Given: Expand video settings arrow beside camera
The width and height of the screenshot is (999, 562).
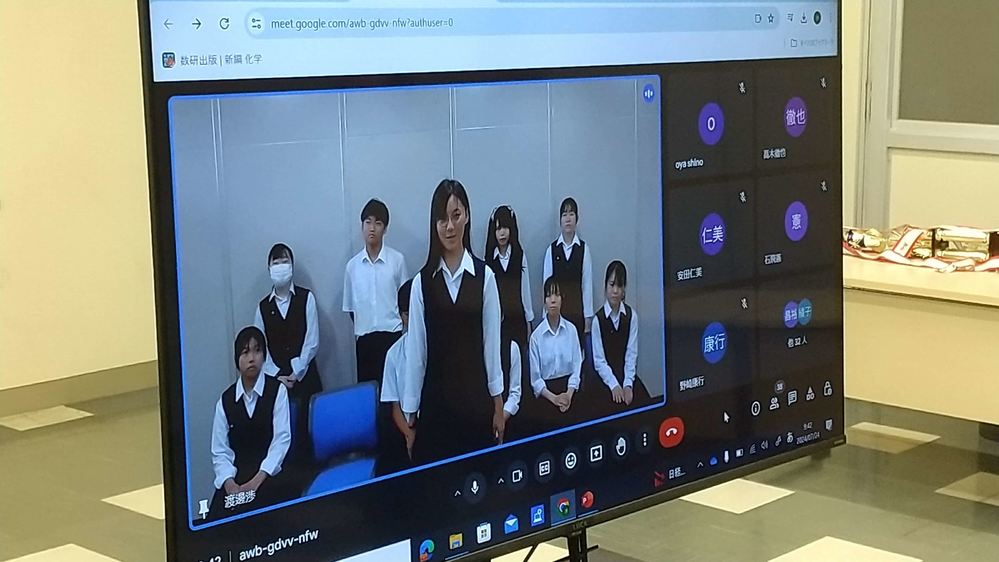Looking at the screenshot, I should (501, 481).
